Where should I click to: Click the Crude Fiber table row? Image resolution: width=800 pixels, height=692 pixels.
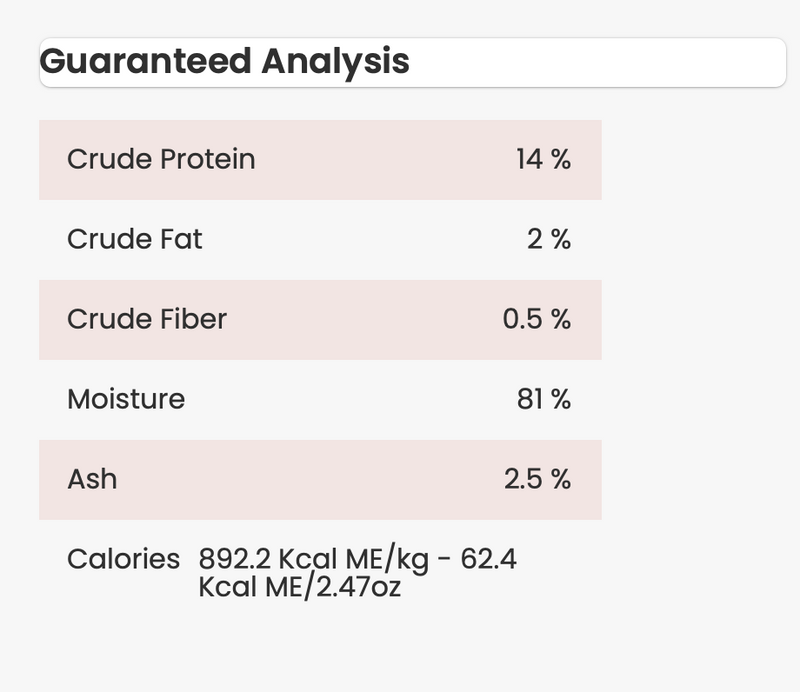click(320, 320)
